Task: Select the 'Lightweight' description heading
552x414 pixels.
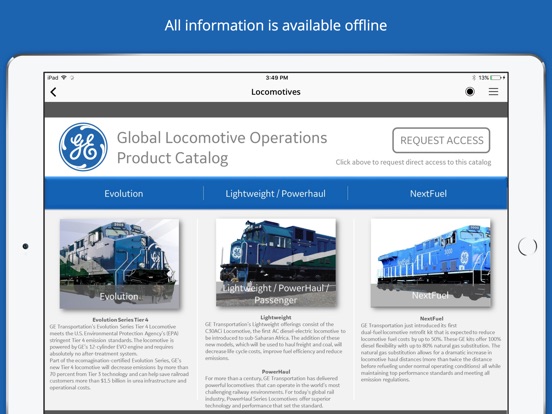Action: [x=276, y=317]
